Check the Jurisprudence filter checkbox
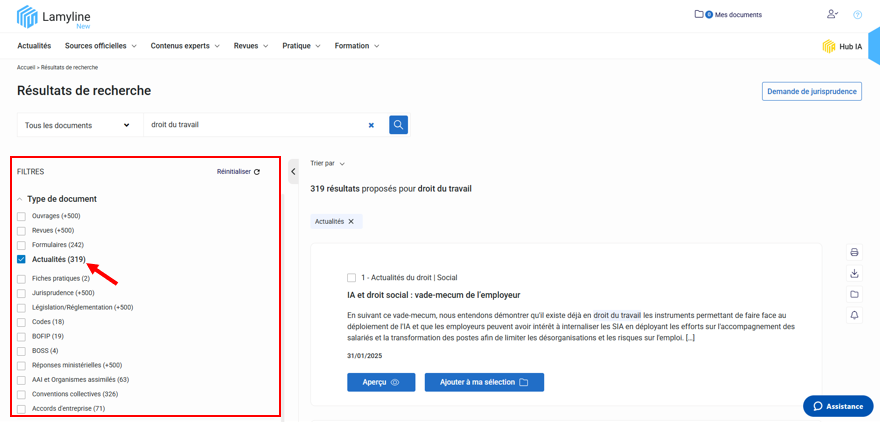The image size is (880, 422). tap(21, 293)
